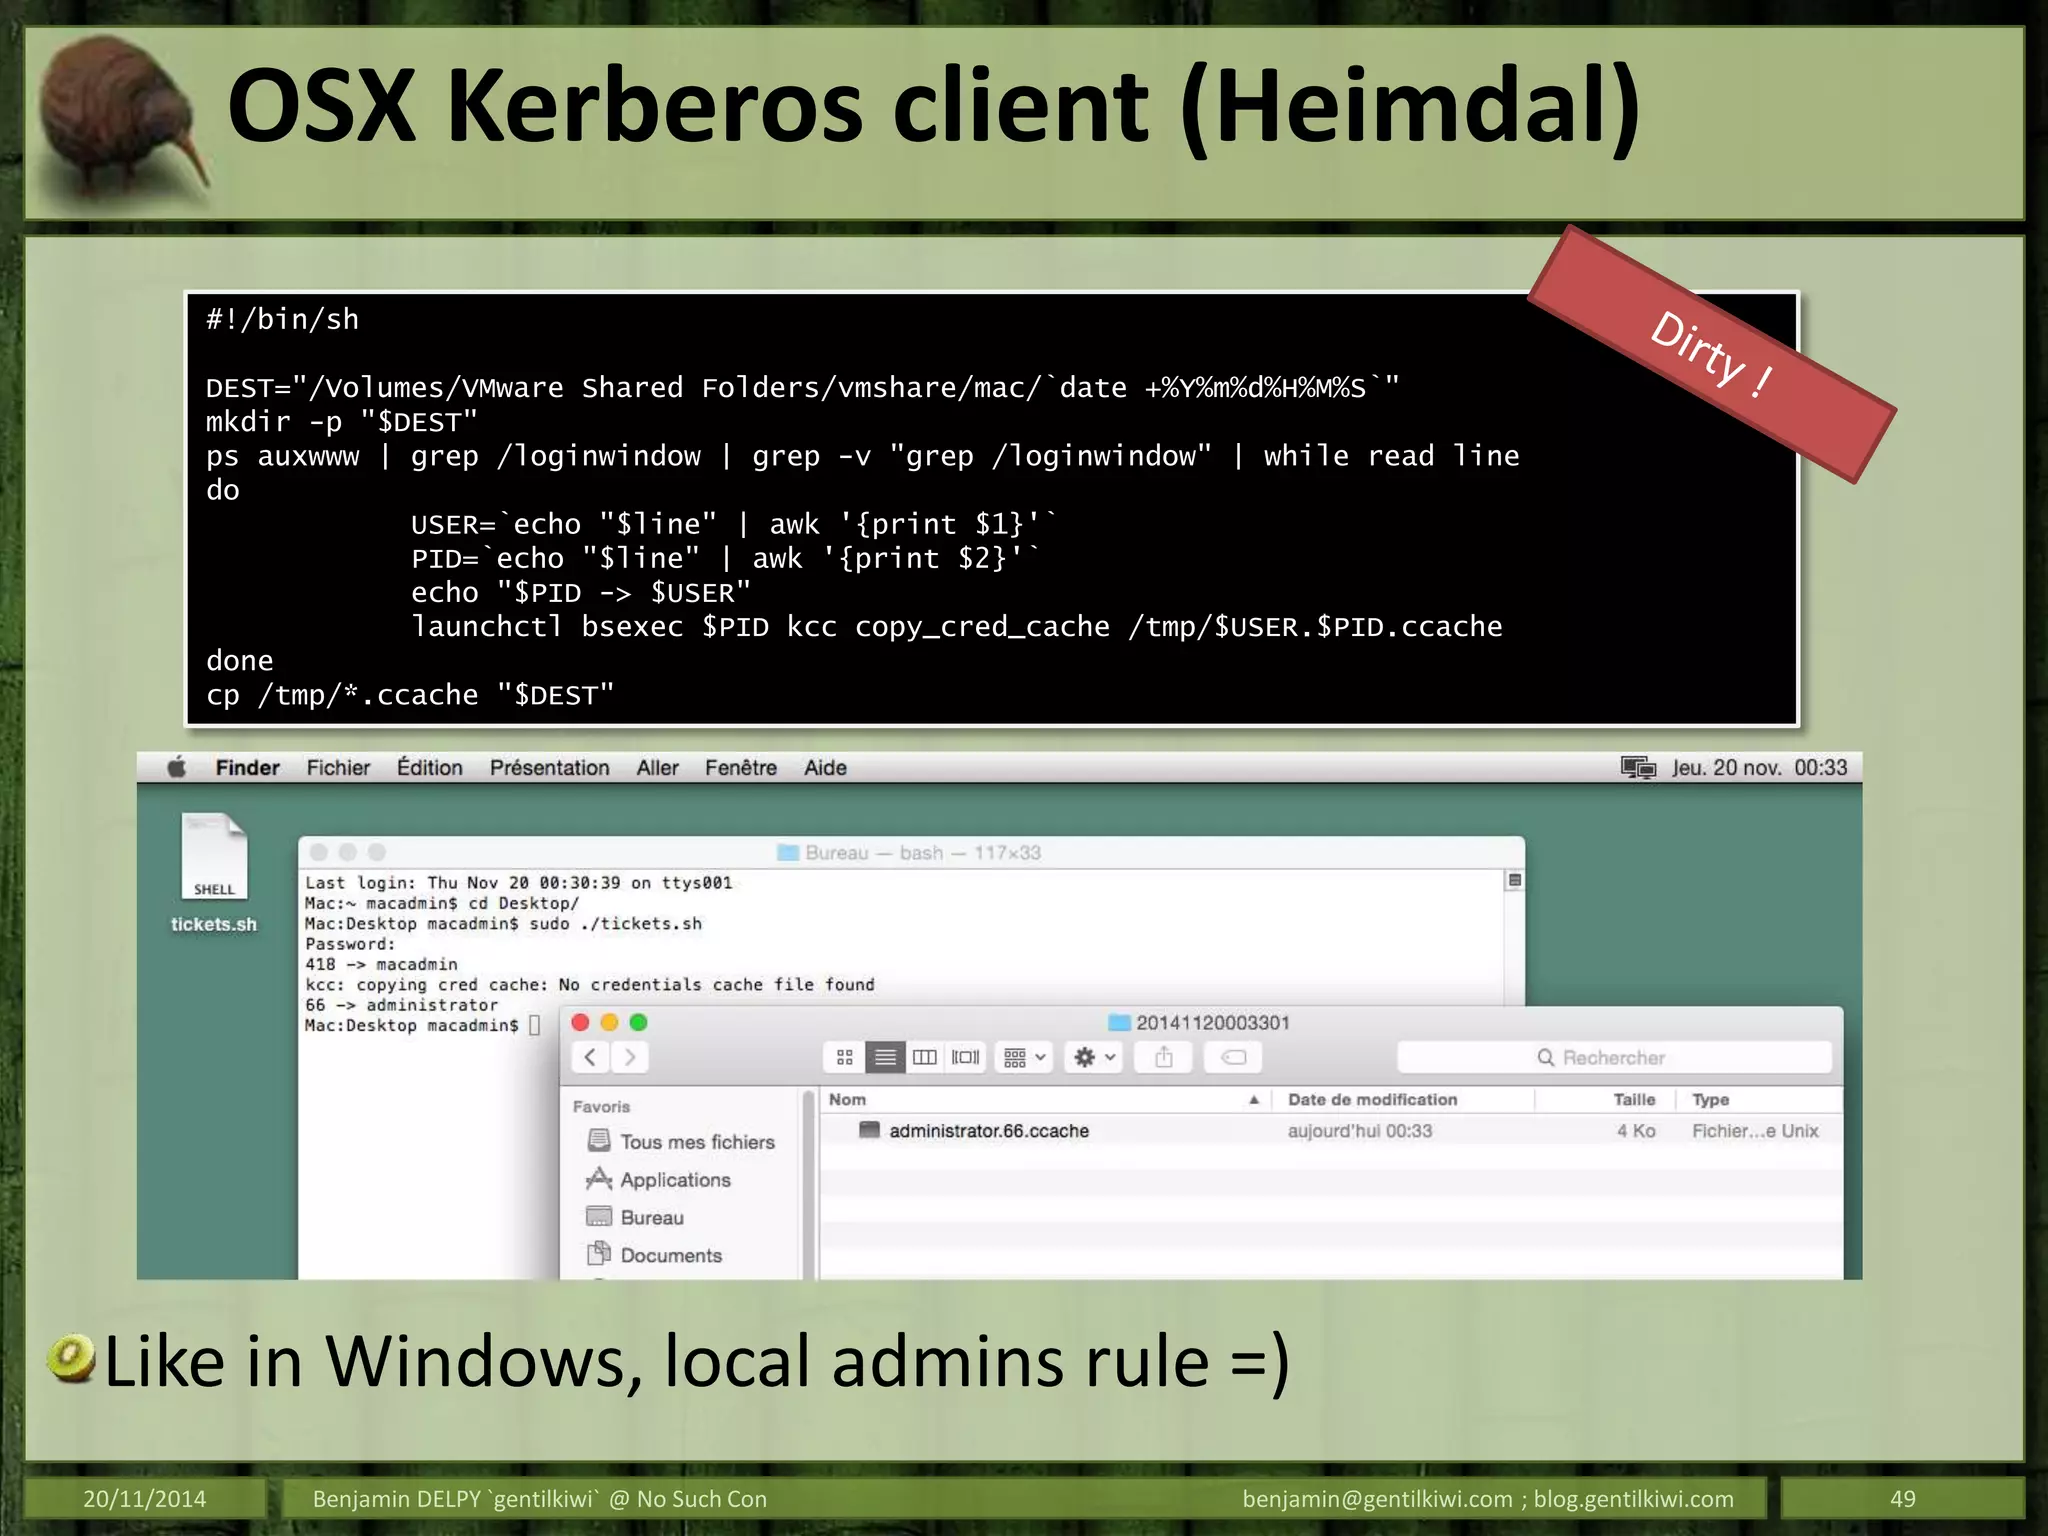Open the Finder menu
This screenshot has height=1536, width=2048.
[x=248, y=768]
